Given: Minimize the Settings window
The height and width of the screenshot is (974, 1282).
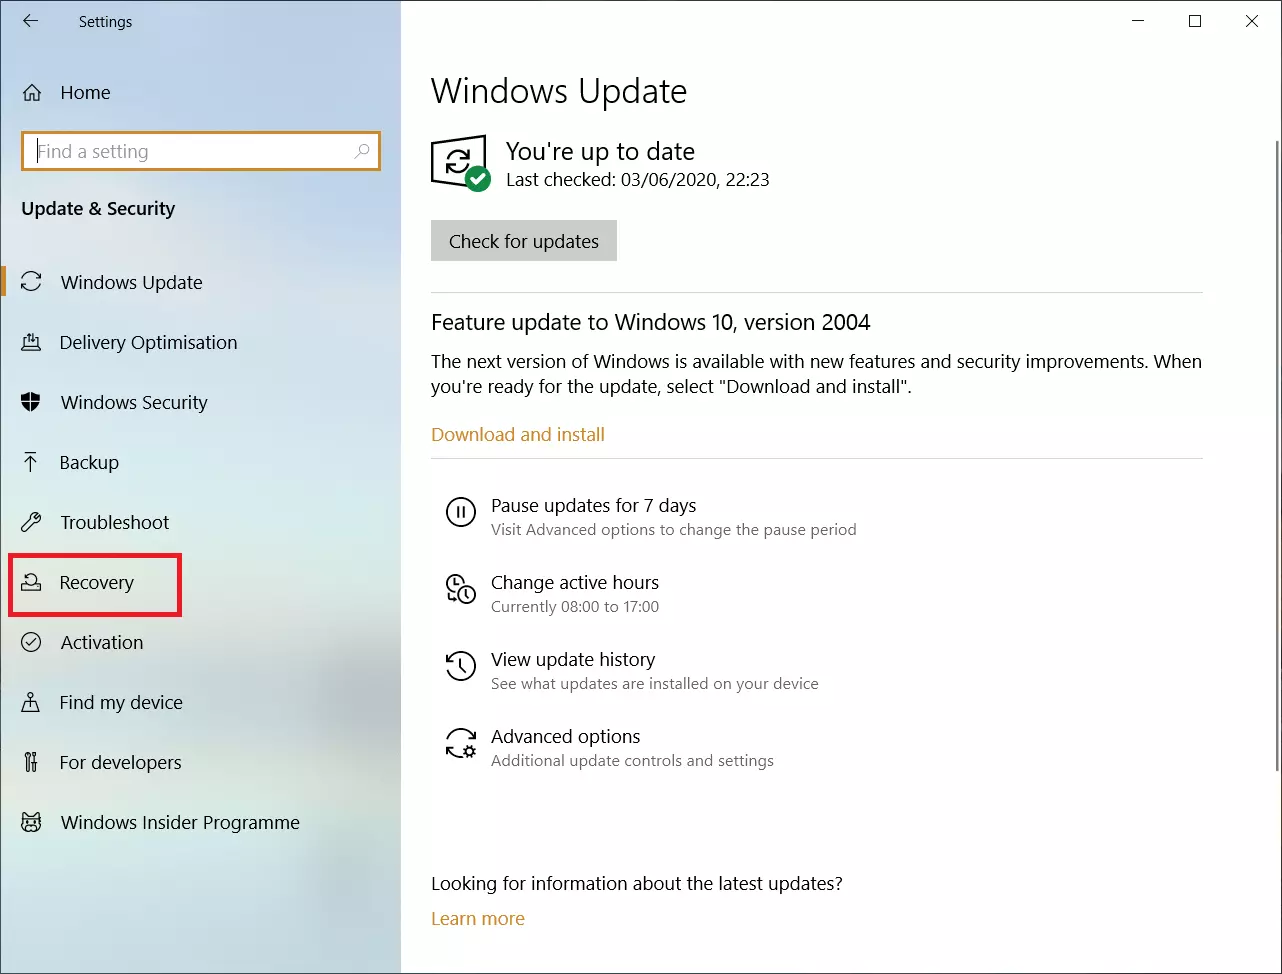Looking at the screenshot, I should [x=1138, y=21].
